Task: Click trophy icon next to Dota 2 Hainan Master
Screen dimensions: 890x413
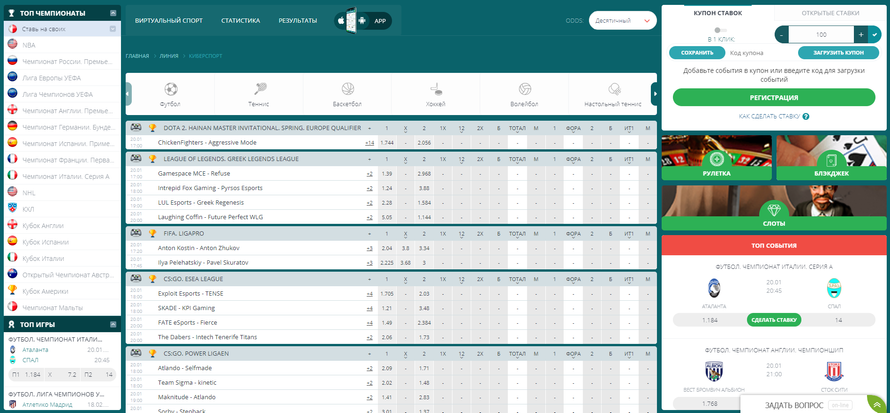Action: 152,128
